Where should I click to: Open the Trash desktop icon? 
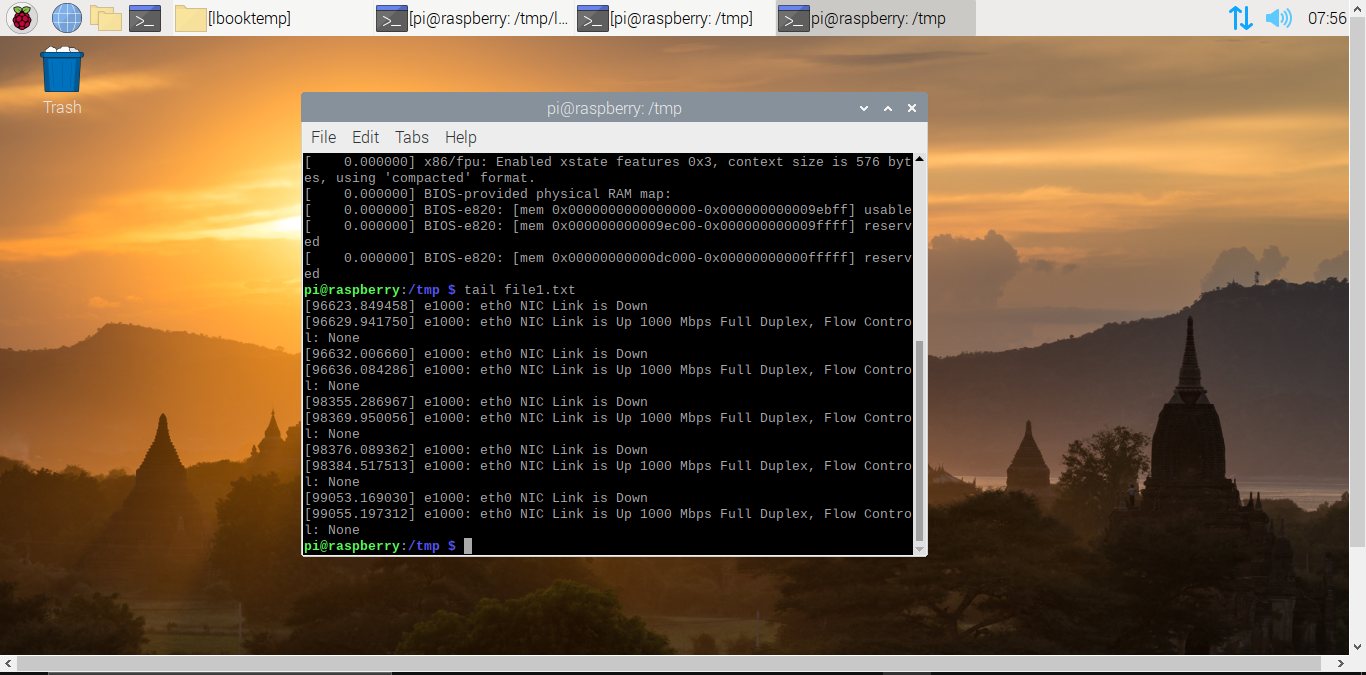(x=62, y=70)
